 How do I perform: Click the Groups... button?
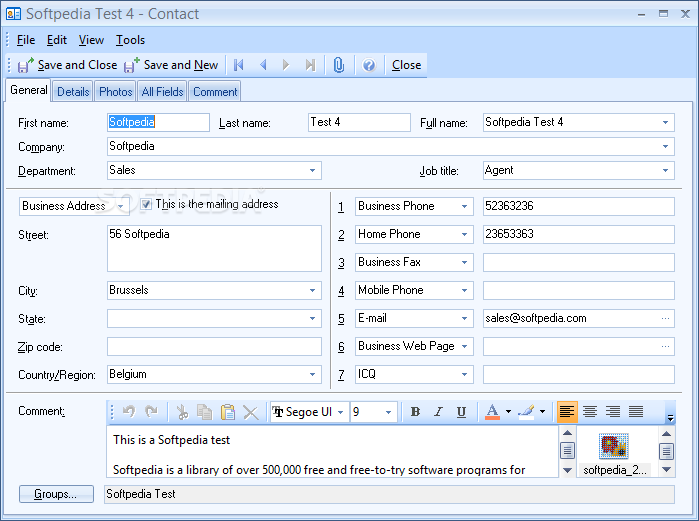tap(56, 494)
